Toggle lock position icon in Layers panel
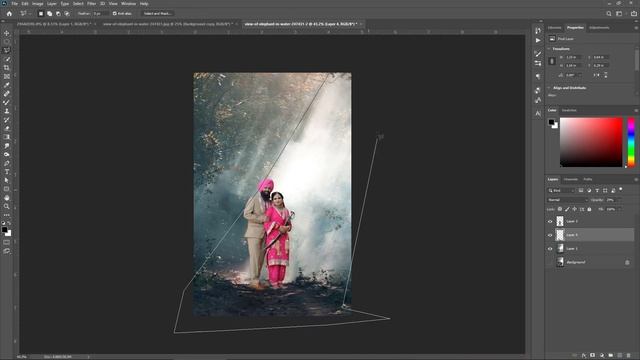This screenshot has height=360, width=640. coord(574,209)
